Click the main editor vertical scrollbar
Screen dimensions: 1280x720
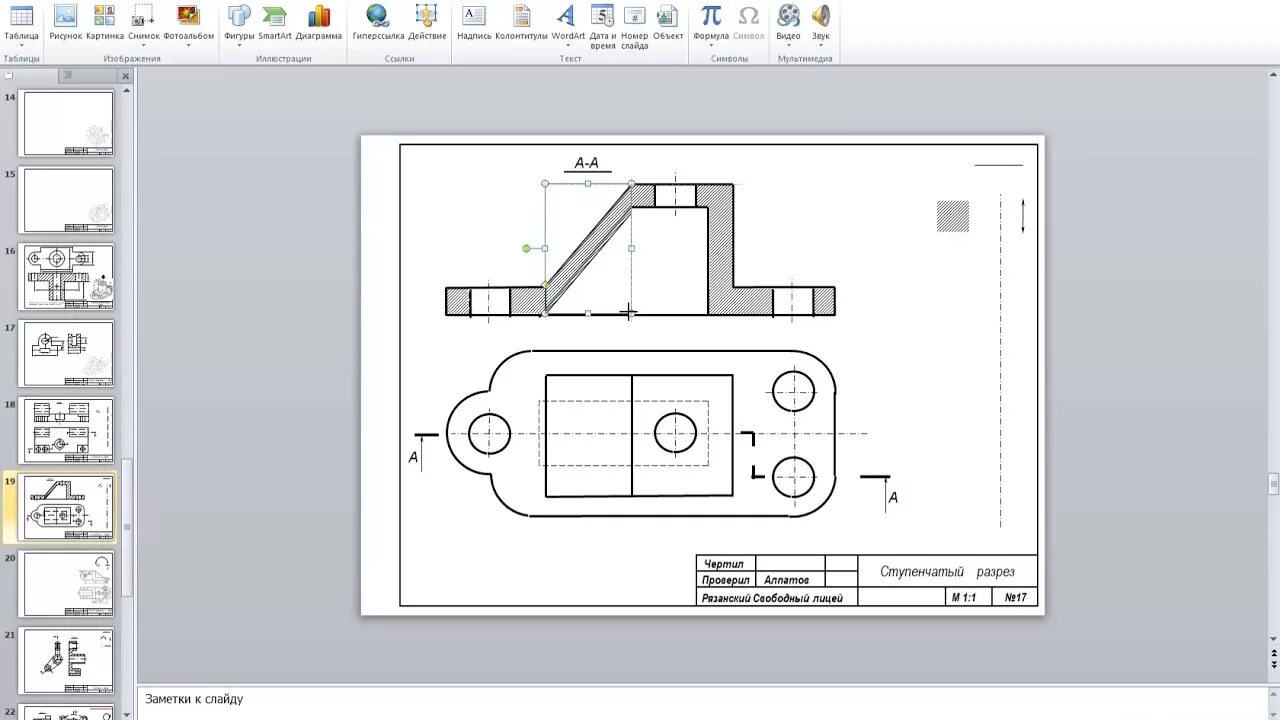pos(1273,484)
